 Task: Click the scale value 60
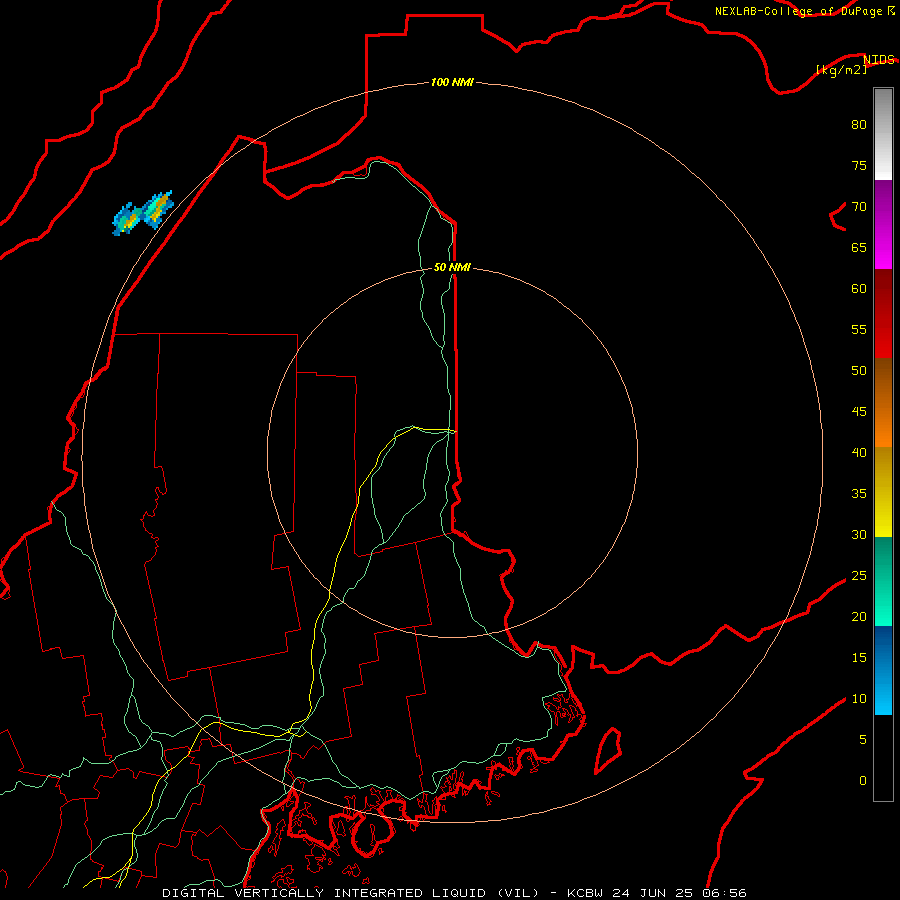point(859,289)
